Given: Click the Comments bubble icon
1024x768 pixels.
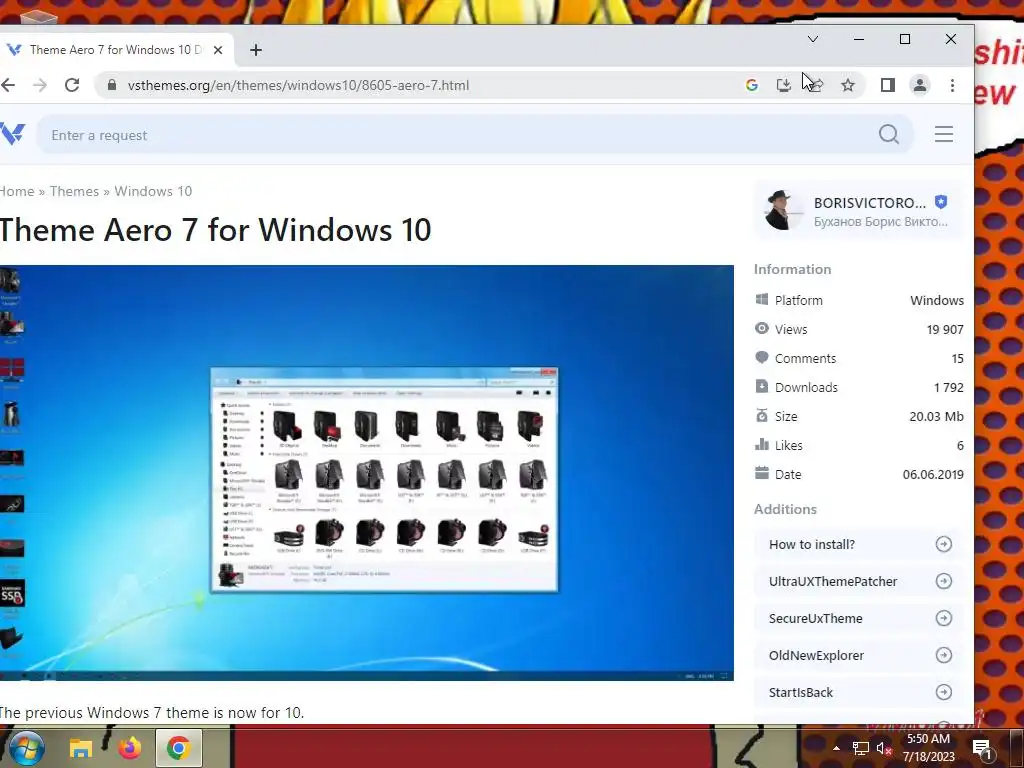Looking at the screenshot, I should pos(761,357).
